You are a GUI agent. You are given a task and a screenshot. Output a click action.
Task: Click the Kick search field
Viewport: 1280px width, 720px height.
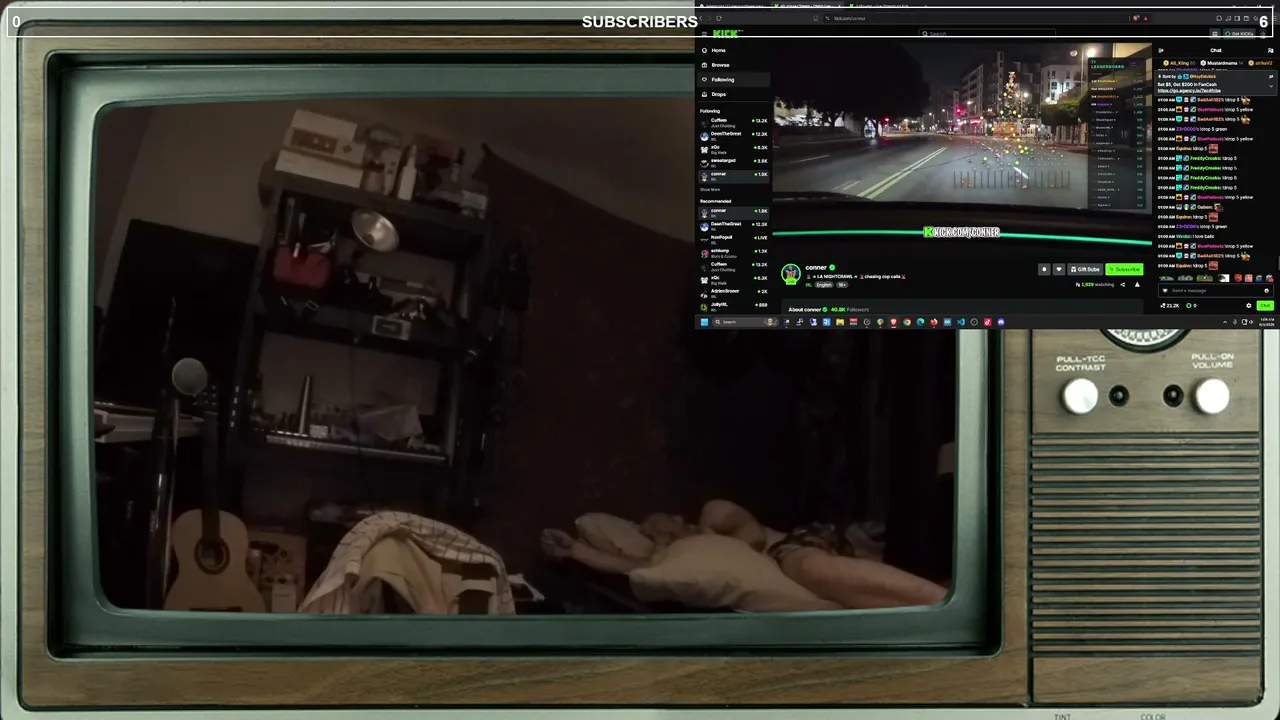click(x=988, y=33)
